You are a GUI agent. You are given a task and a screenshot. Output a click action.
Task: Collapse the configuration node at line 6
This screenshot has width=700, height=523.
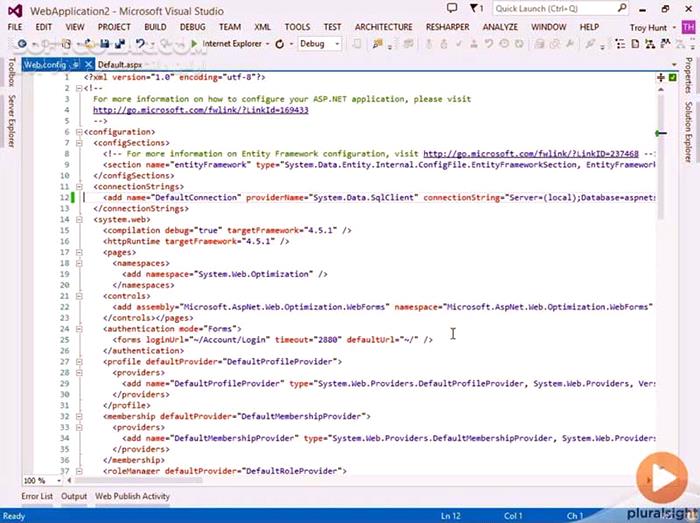(x=79, y=132)
